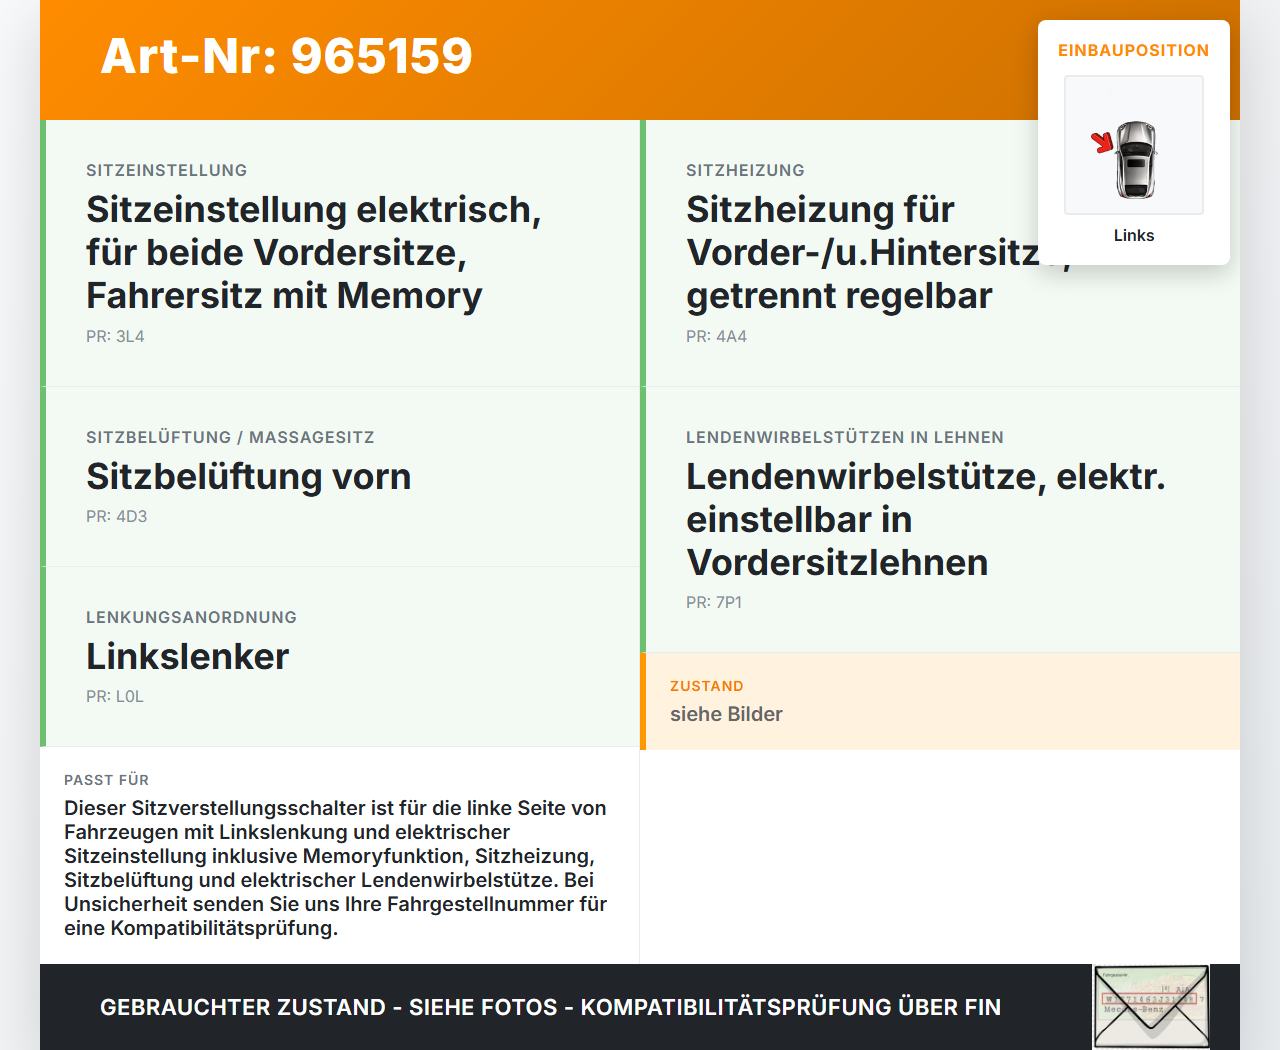Expand the Zustand 'siehe Bilder' section

(x=726, y=714)
